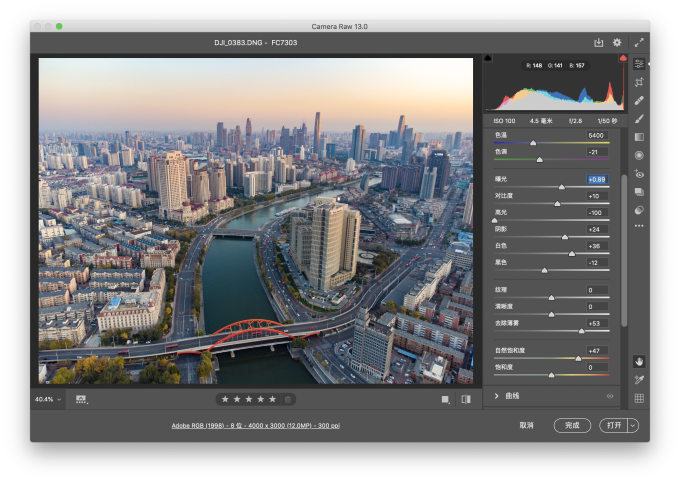Click the 打开 open button
This screenshot has width=680, height=482.
click(614, 426)
